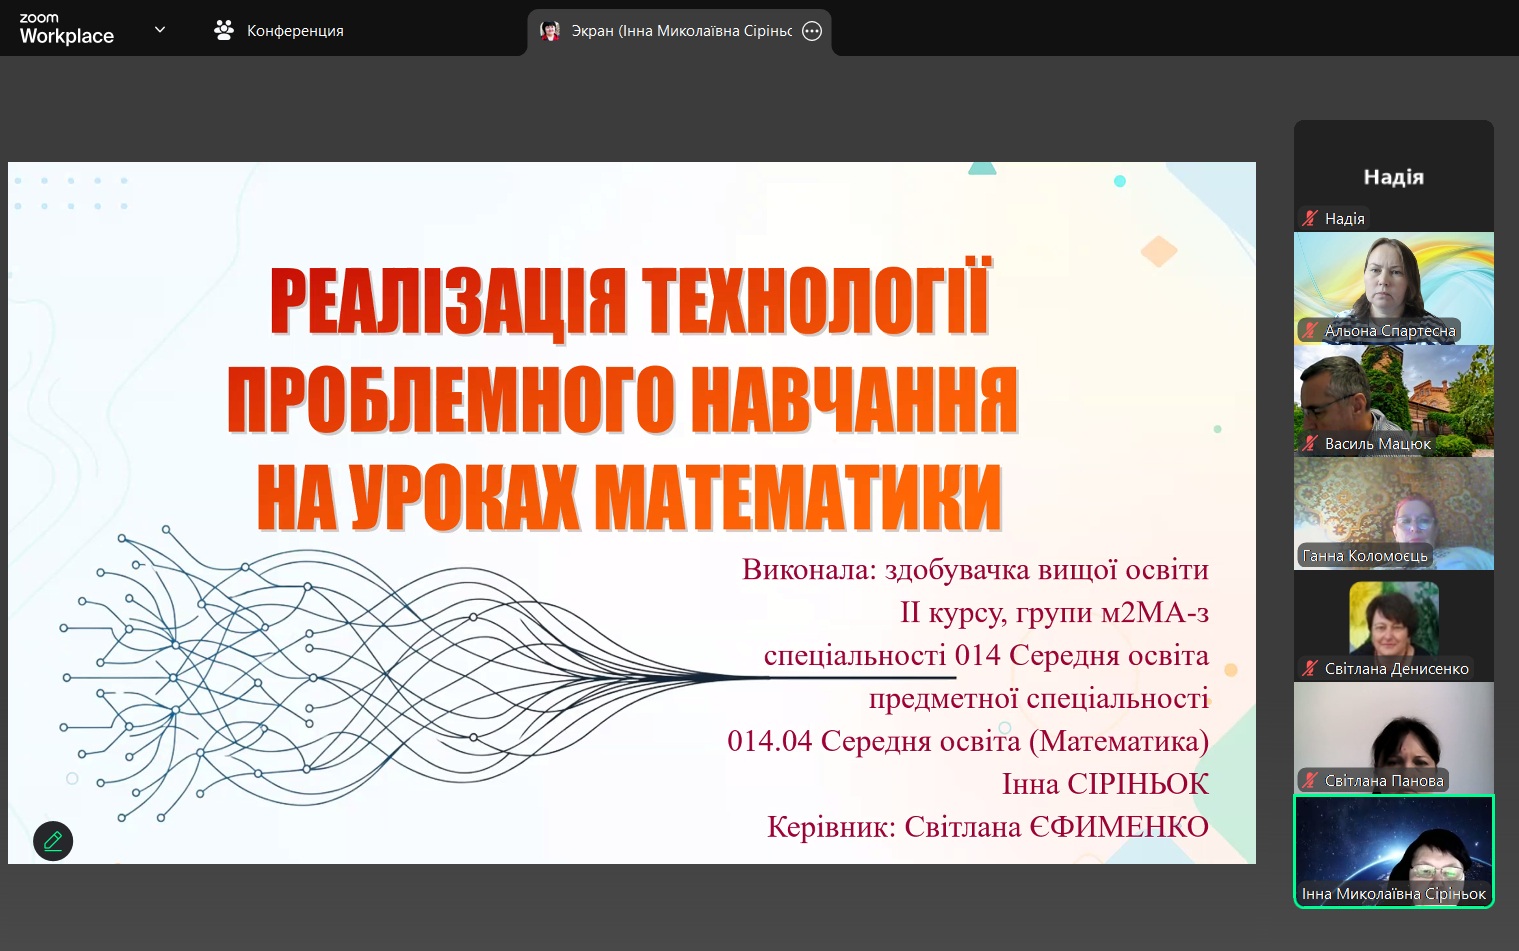Viewport: 1519px width, 951px height.
Task: Click Надія's muted microphone icon
Action: (x=1310, y=218)
